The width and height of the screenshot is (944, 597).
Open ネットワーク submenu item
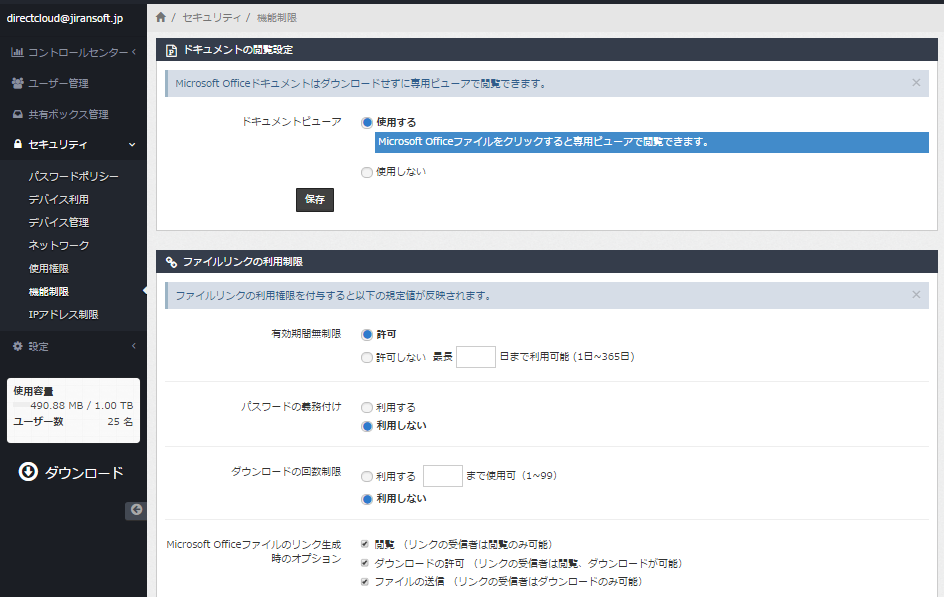click(x=58, y=245)
